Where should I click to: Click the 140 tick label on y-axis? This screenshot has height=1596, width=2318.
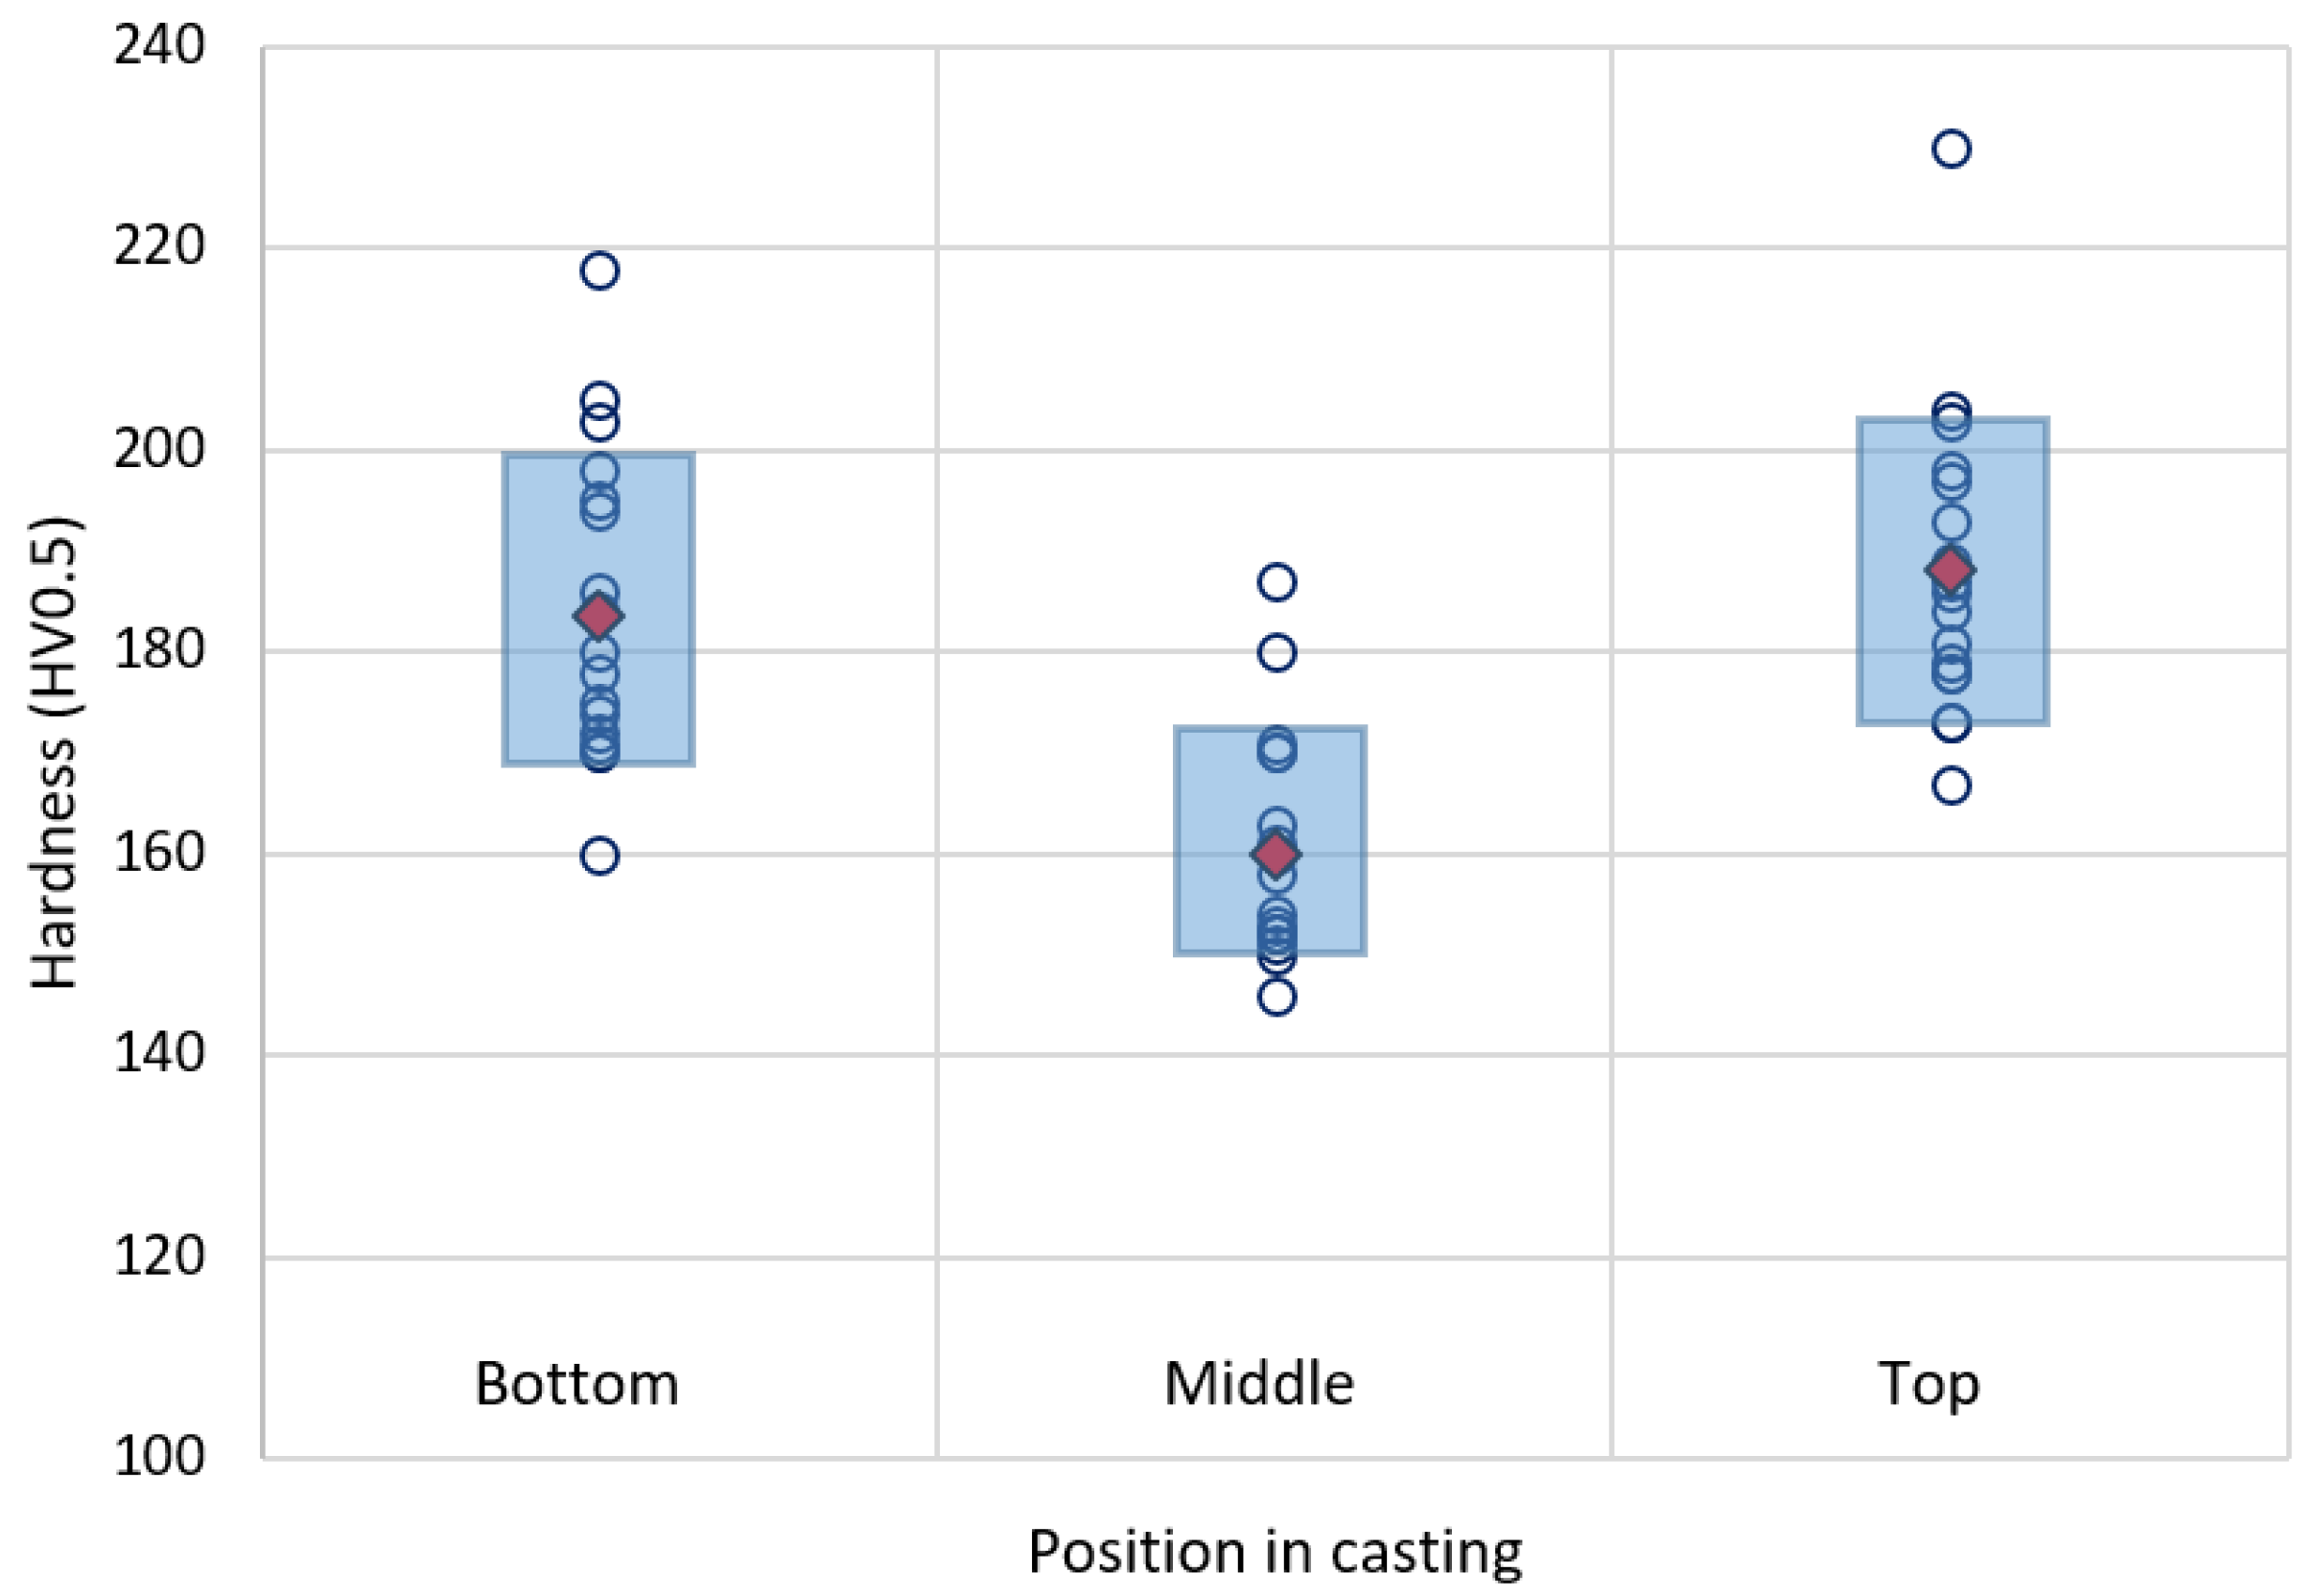click(159, 1054)
